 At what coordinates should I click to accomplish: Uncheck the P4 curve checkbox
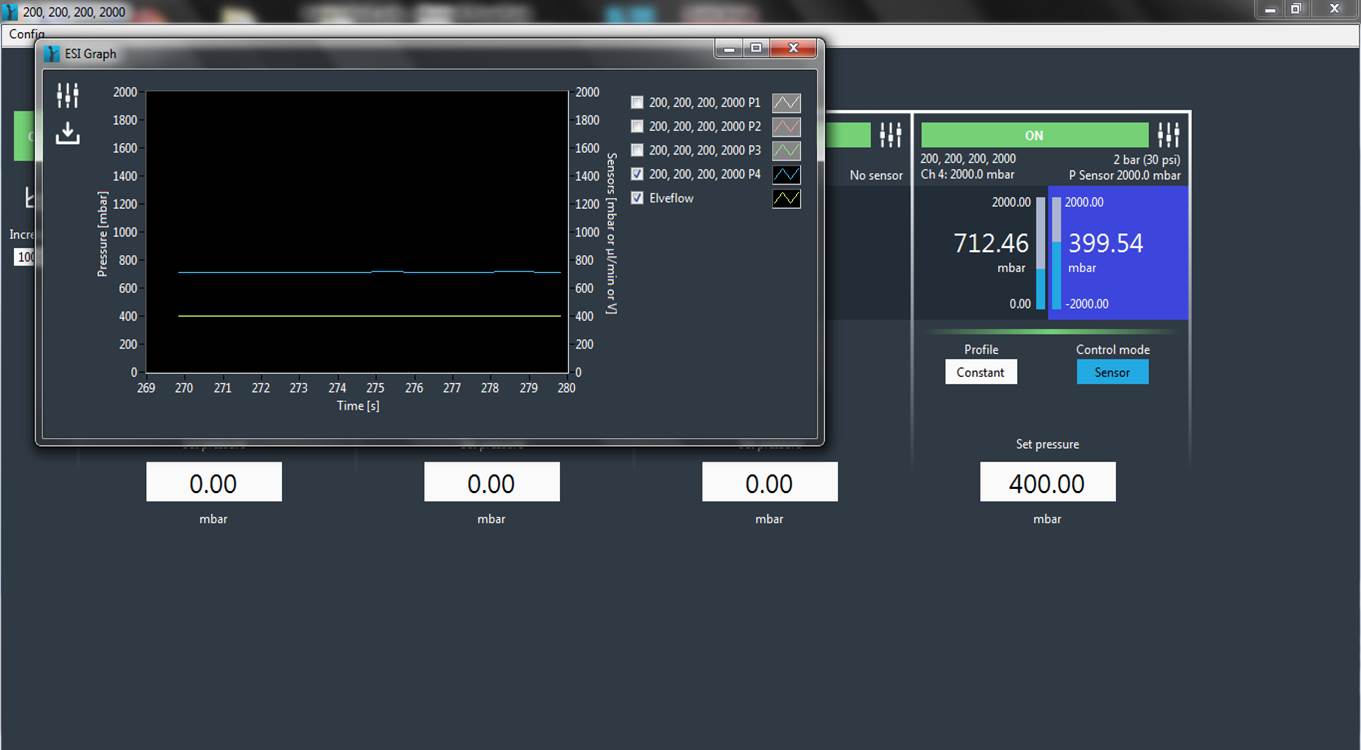[637, 174]
